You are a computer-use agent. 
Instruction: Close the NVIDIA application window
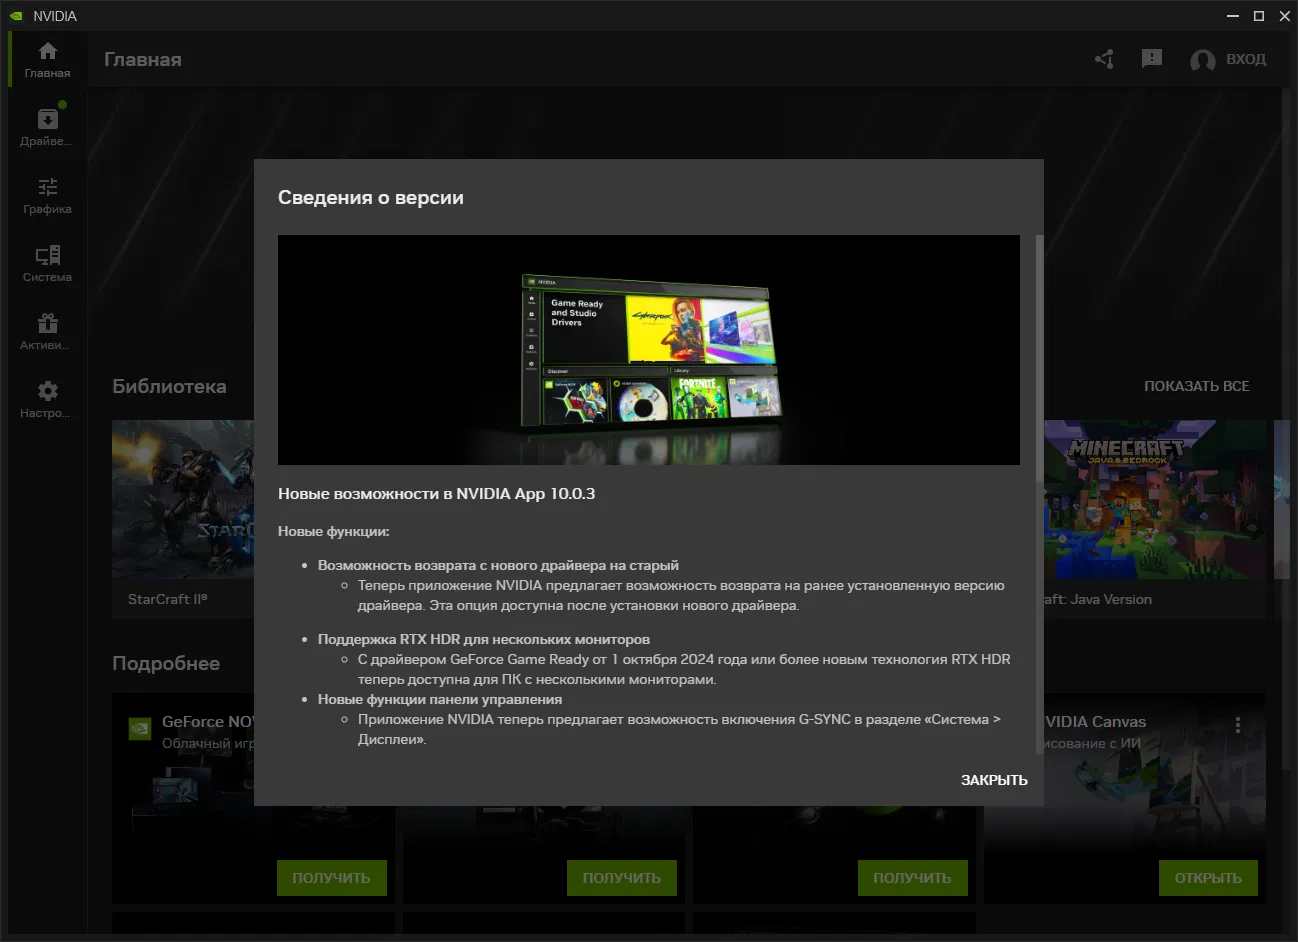click(x=1284, y=16)
